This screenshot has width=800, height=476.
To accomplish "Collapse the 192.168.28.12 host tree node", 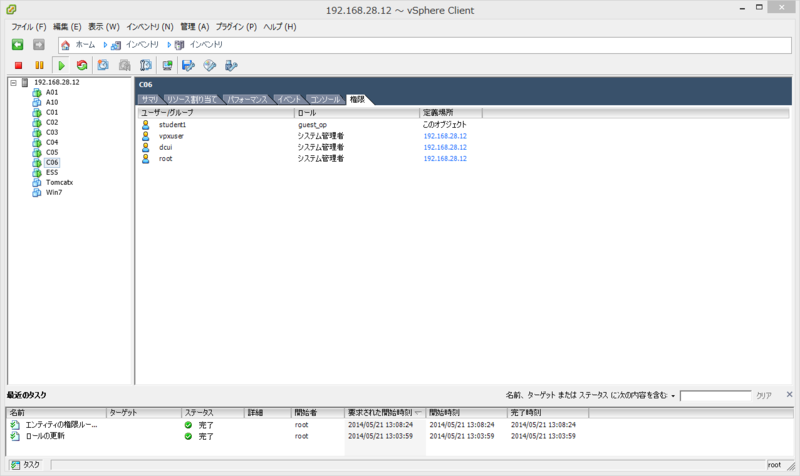I will [x=13, y=82].
